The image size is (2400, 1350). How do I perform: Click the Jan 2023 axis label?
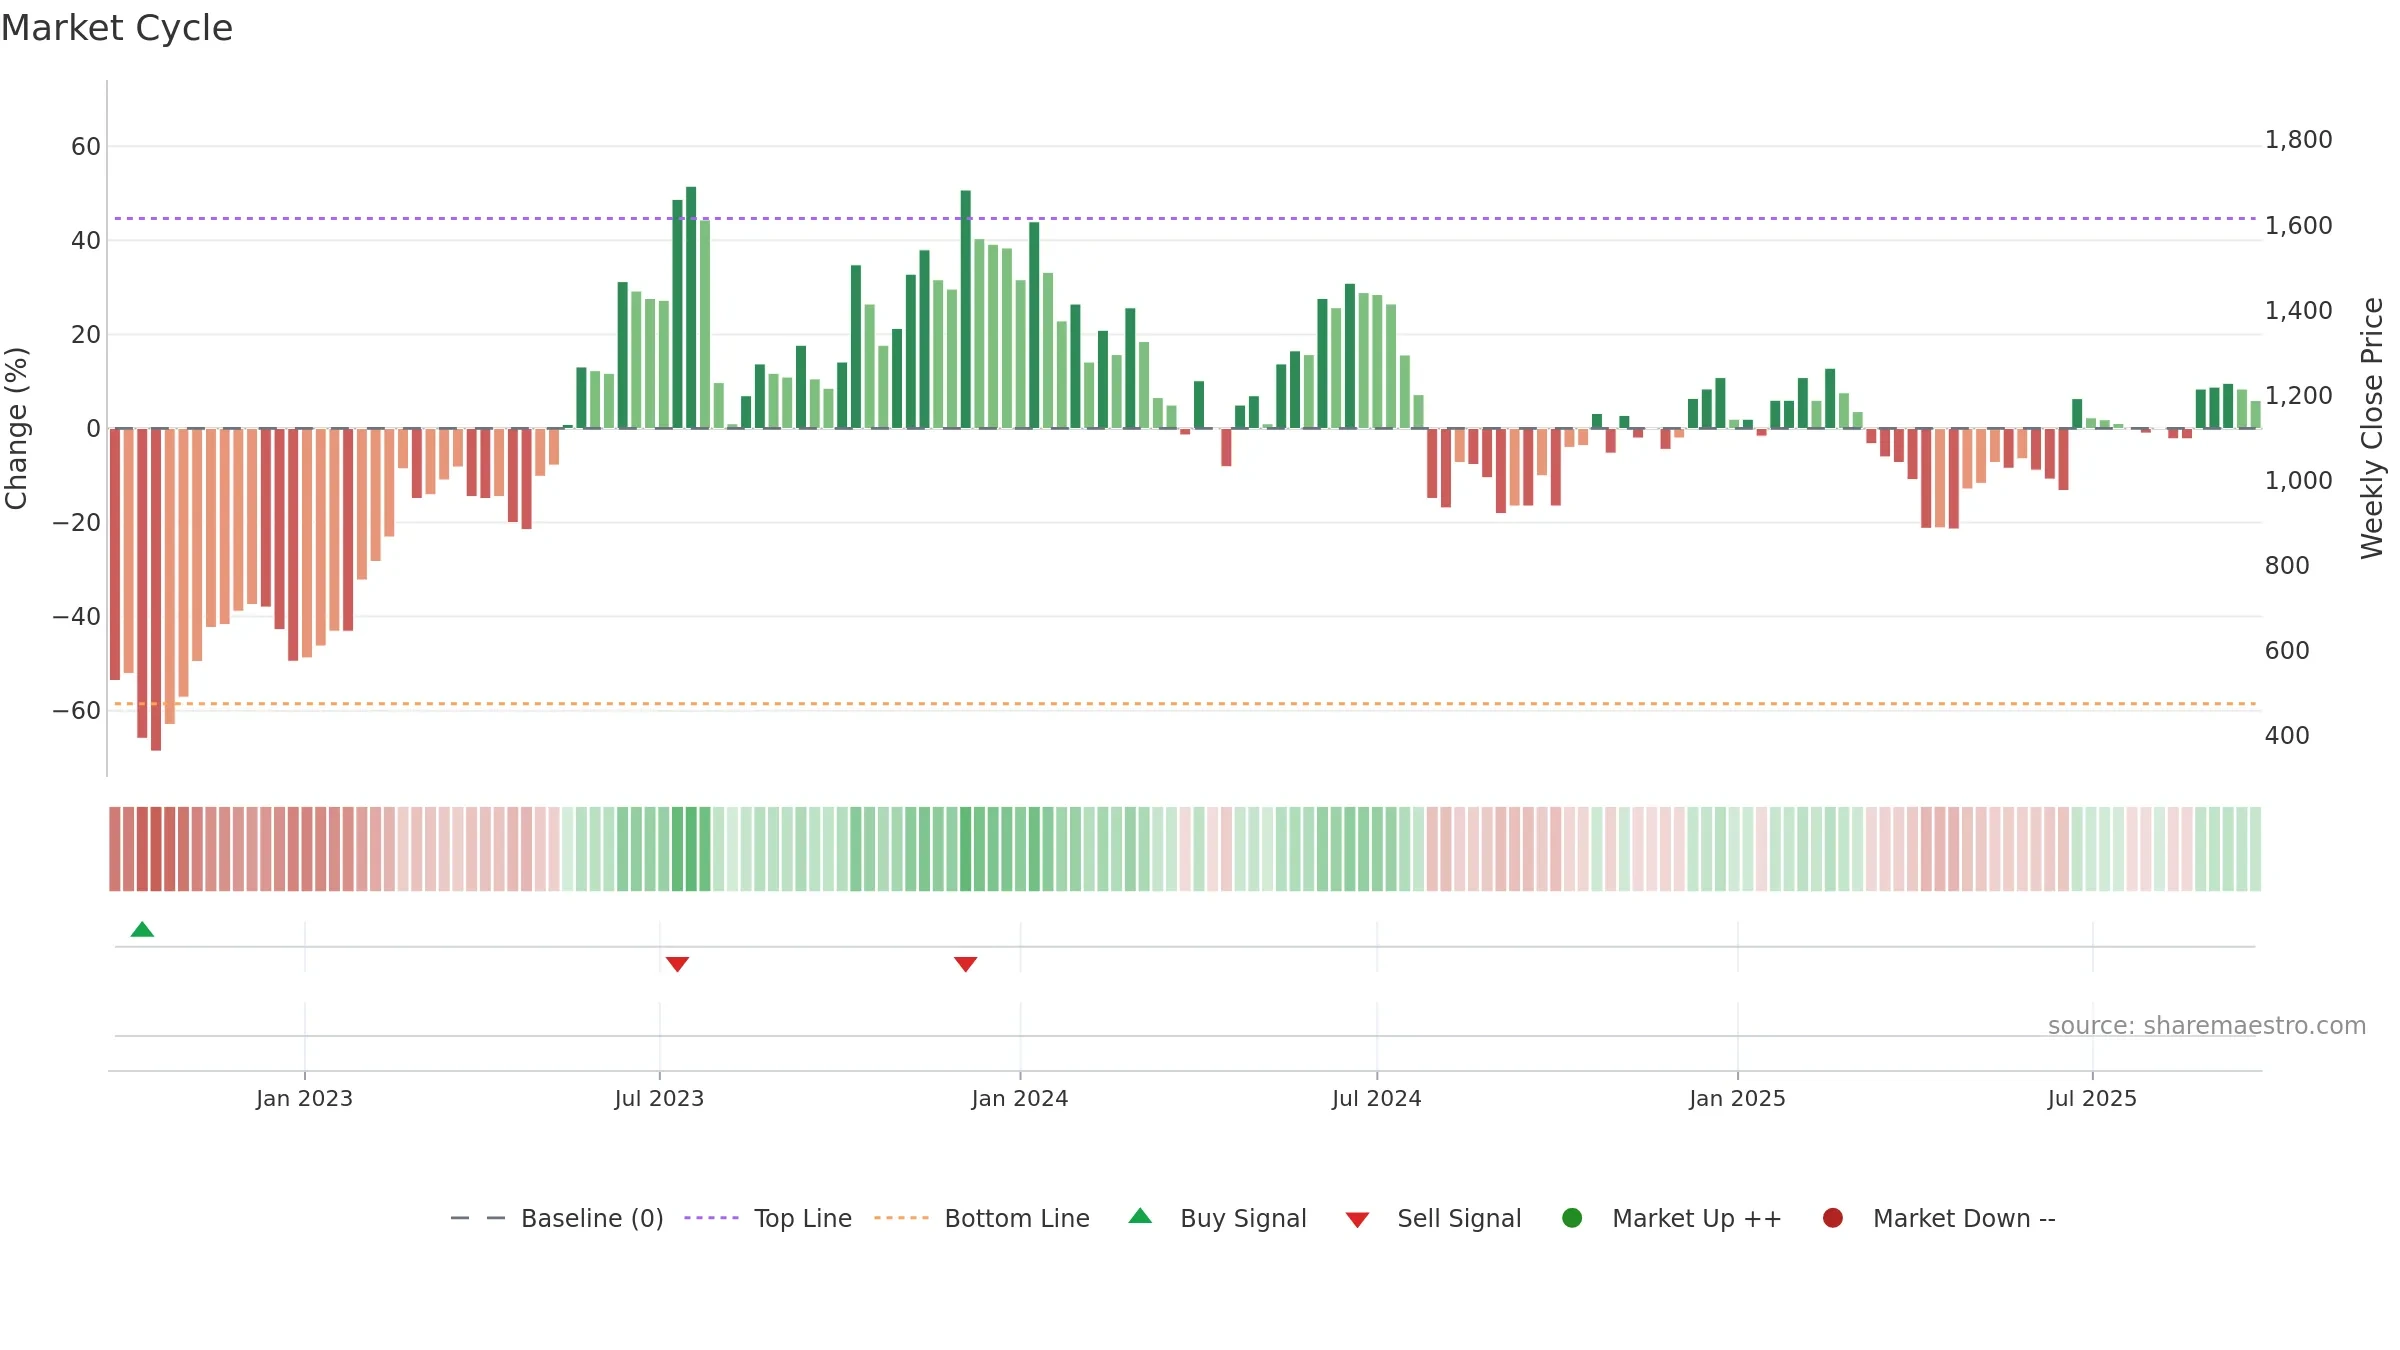point(304,1098)
